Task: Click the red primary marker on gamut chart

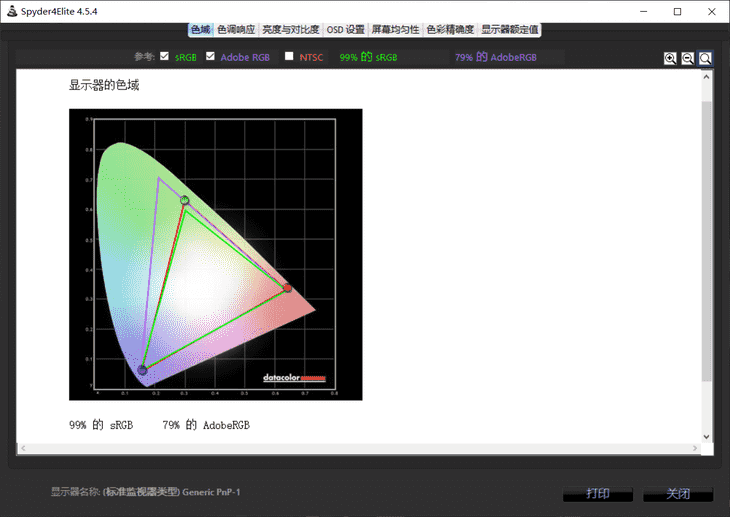Action: coord(287,288)
